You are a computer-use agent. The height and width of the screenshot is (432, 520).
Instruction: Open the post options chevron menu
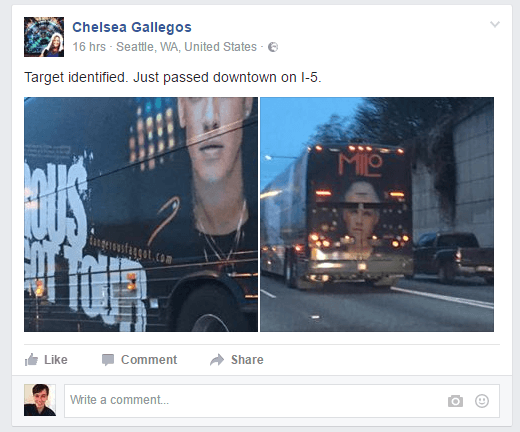[495, 24]
